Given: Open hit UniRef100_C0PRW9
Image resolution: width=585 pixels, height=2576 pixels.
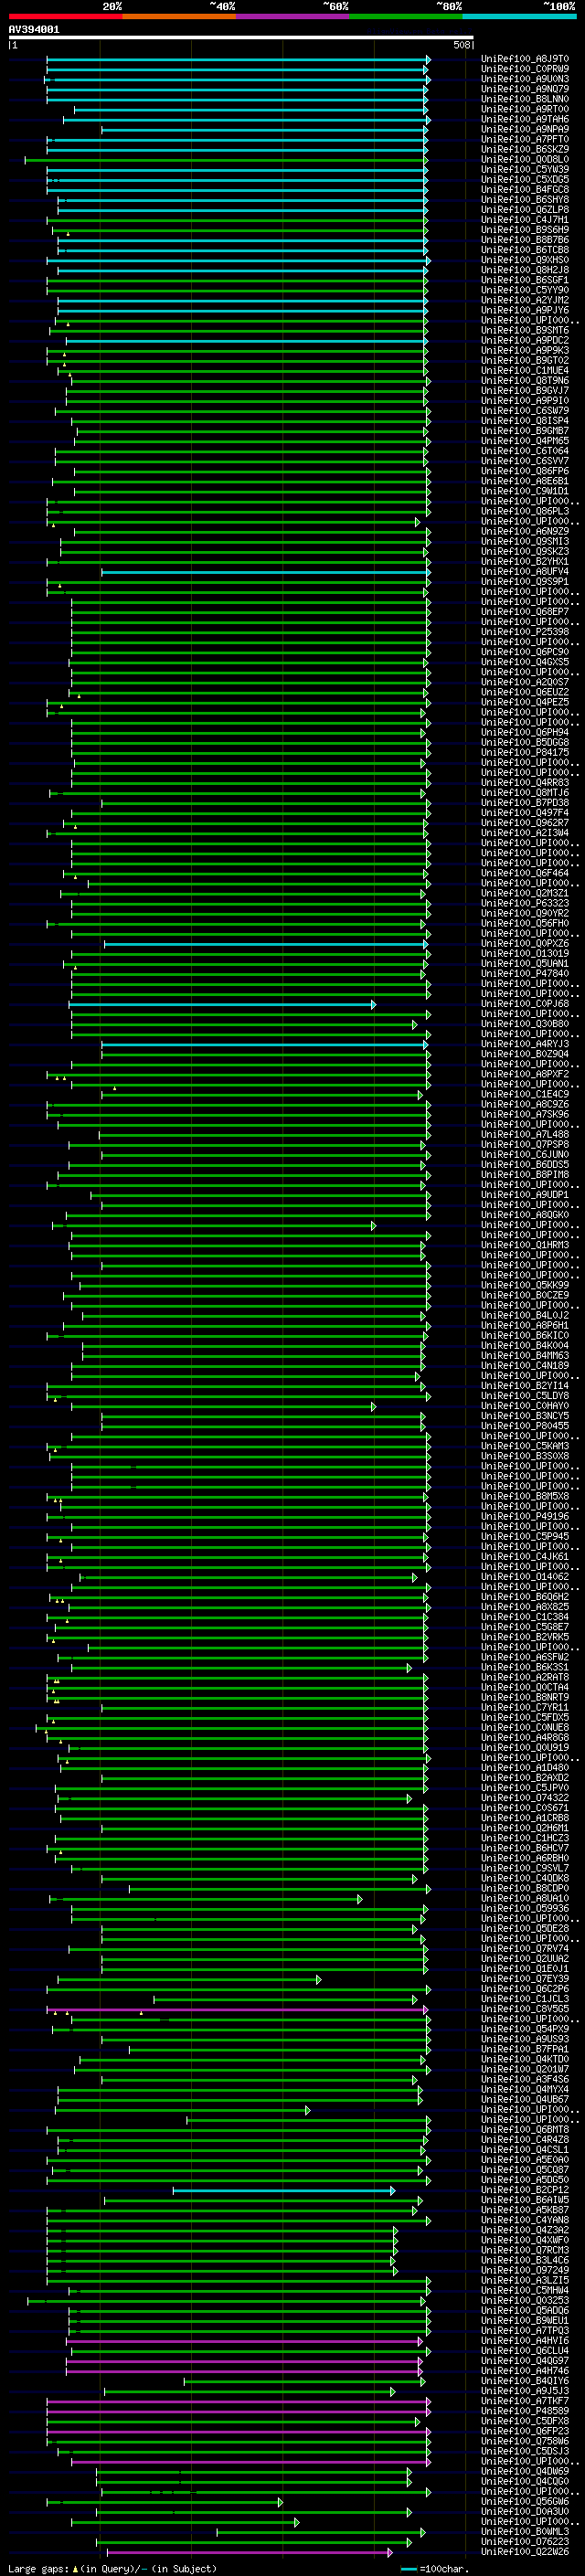Looking at the screenshot, I should (525, 69).
